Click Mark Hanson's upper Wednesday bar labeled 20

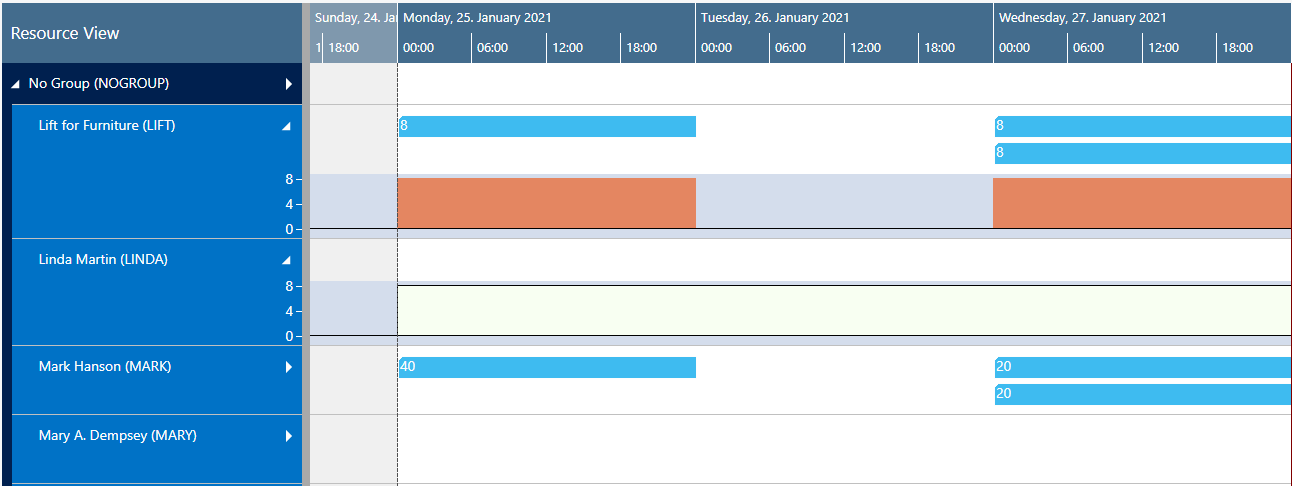(1142, 367)
